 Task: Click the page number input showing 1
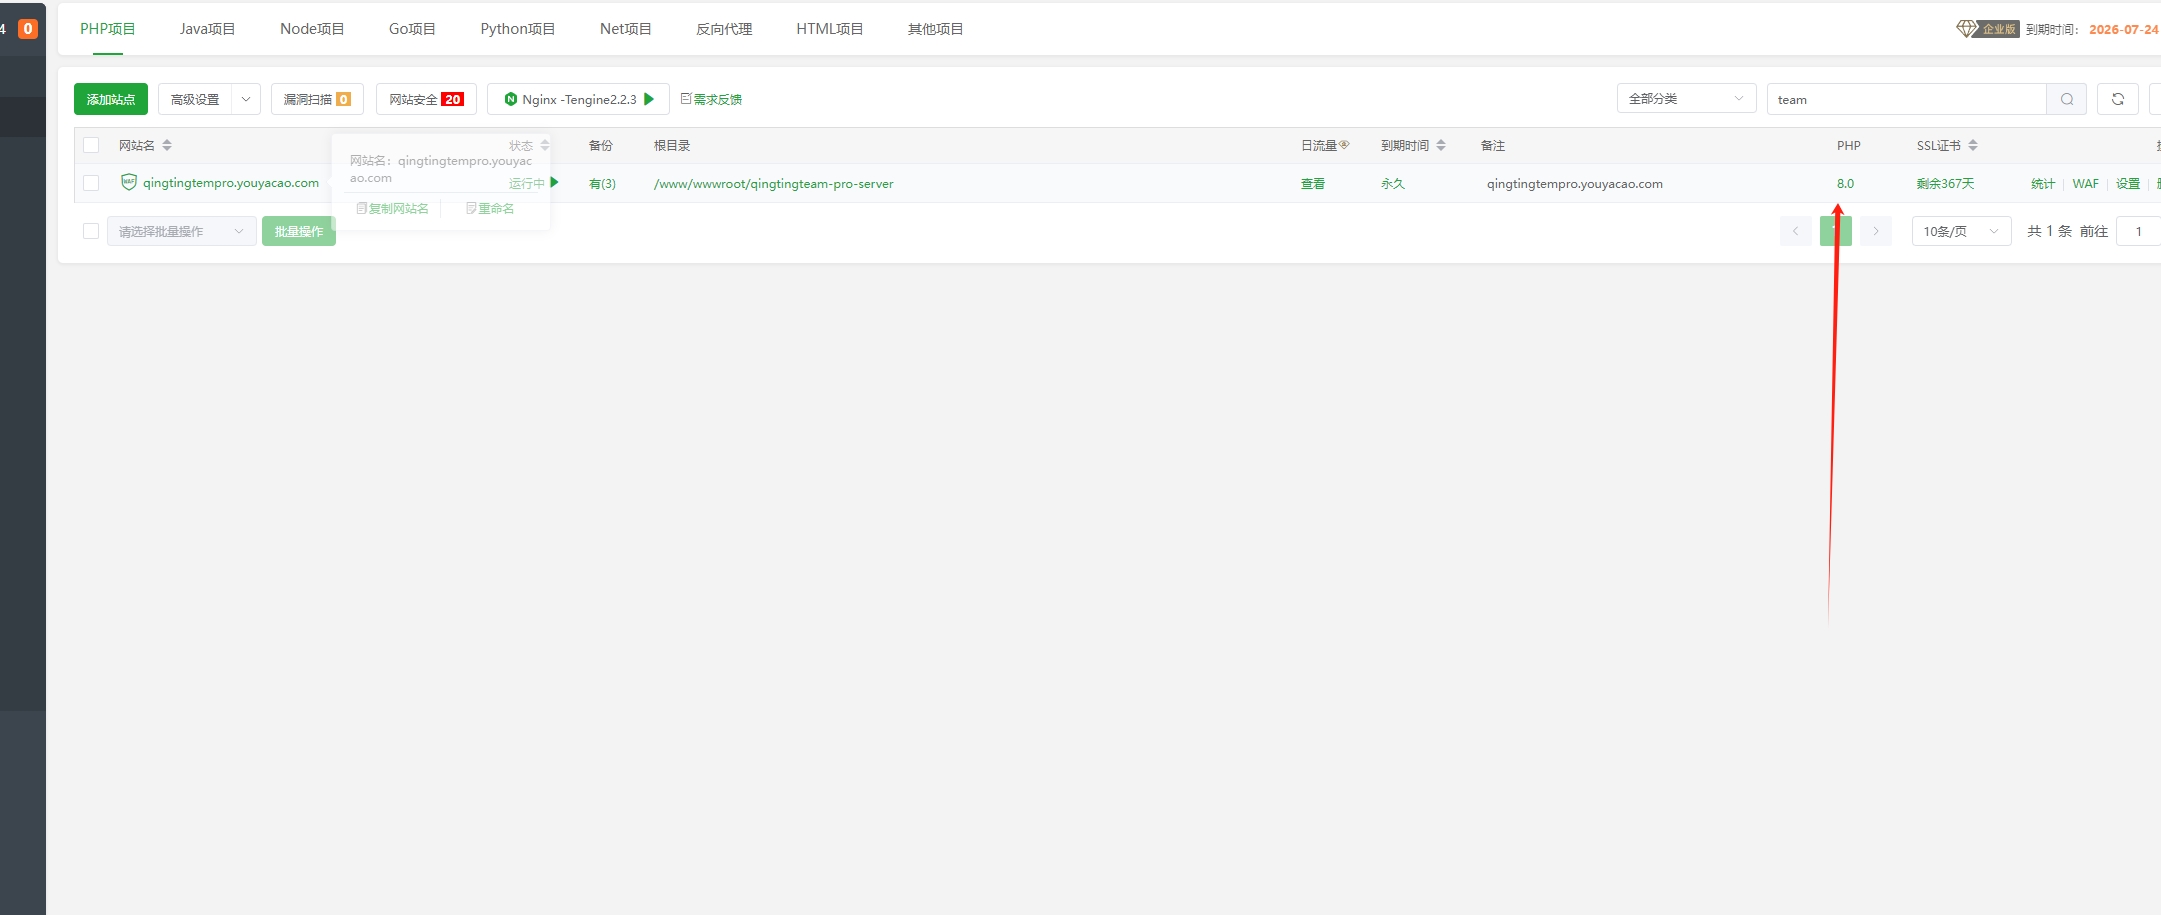click(2139, 231)
